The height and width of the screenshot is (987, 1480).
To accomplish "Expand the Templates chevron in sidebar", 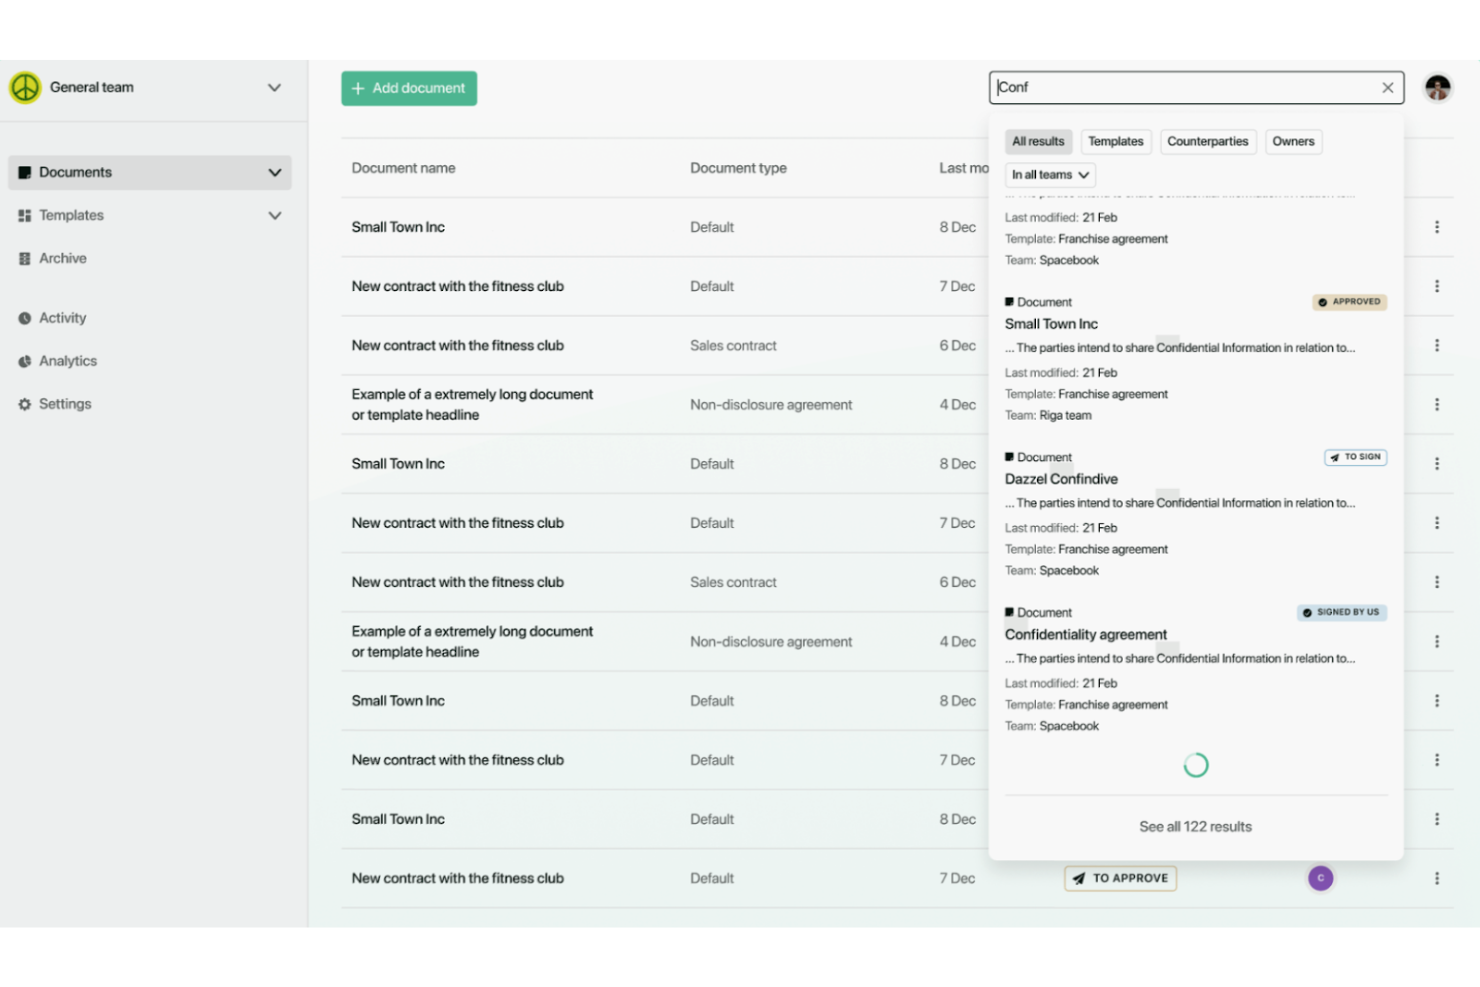I will 275,216.
